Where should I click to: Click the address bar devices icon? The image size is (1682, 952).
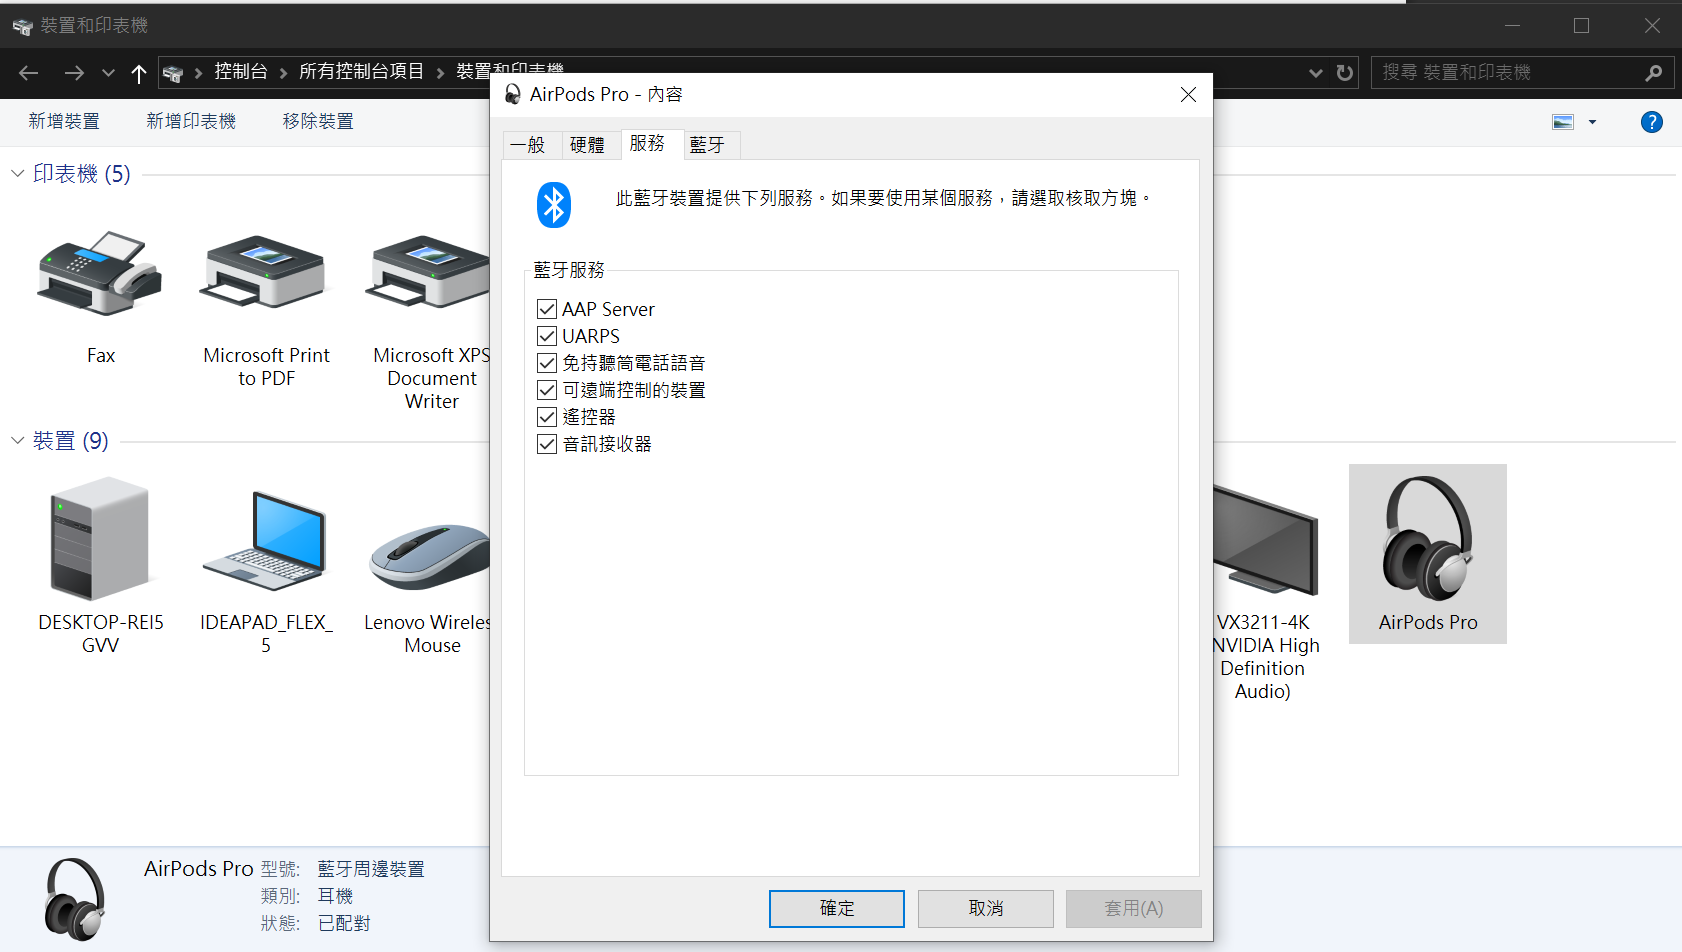click(x=173, y=73)
